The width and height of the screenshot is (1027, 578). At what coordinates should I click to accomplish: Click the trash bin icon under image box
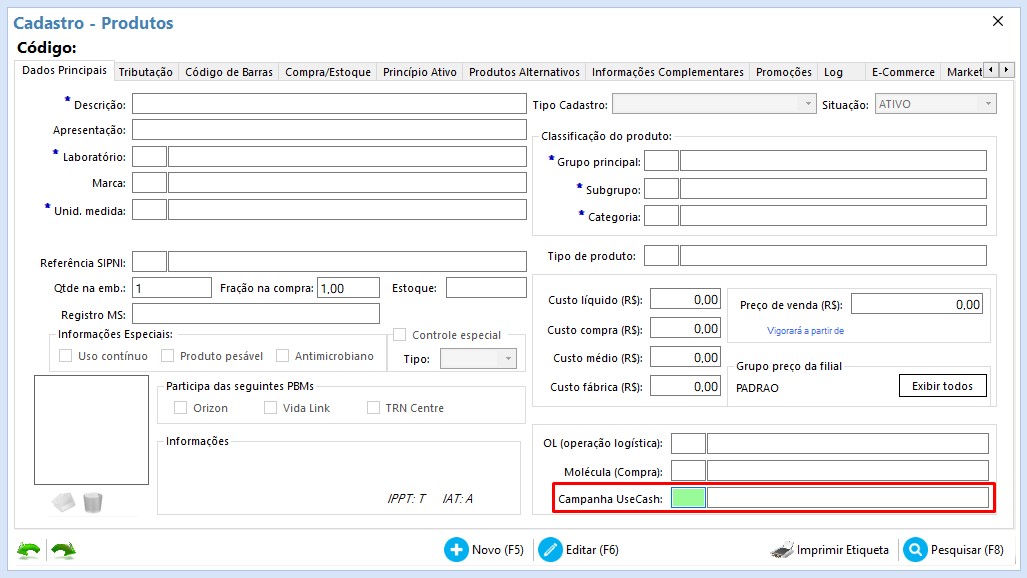tap(93, 502)
